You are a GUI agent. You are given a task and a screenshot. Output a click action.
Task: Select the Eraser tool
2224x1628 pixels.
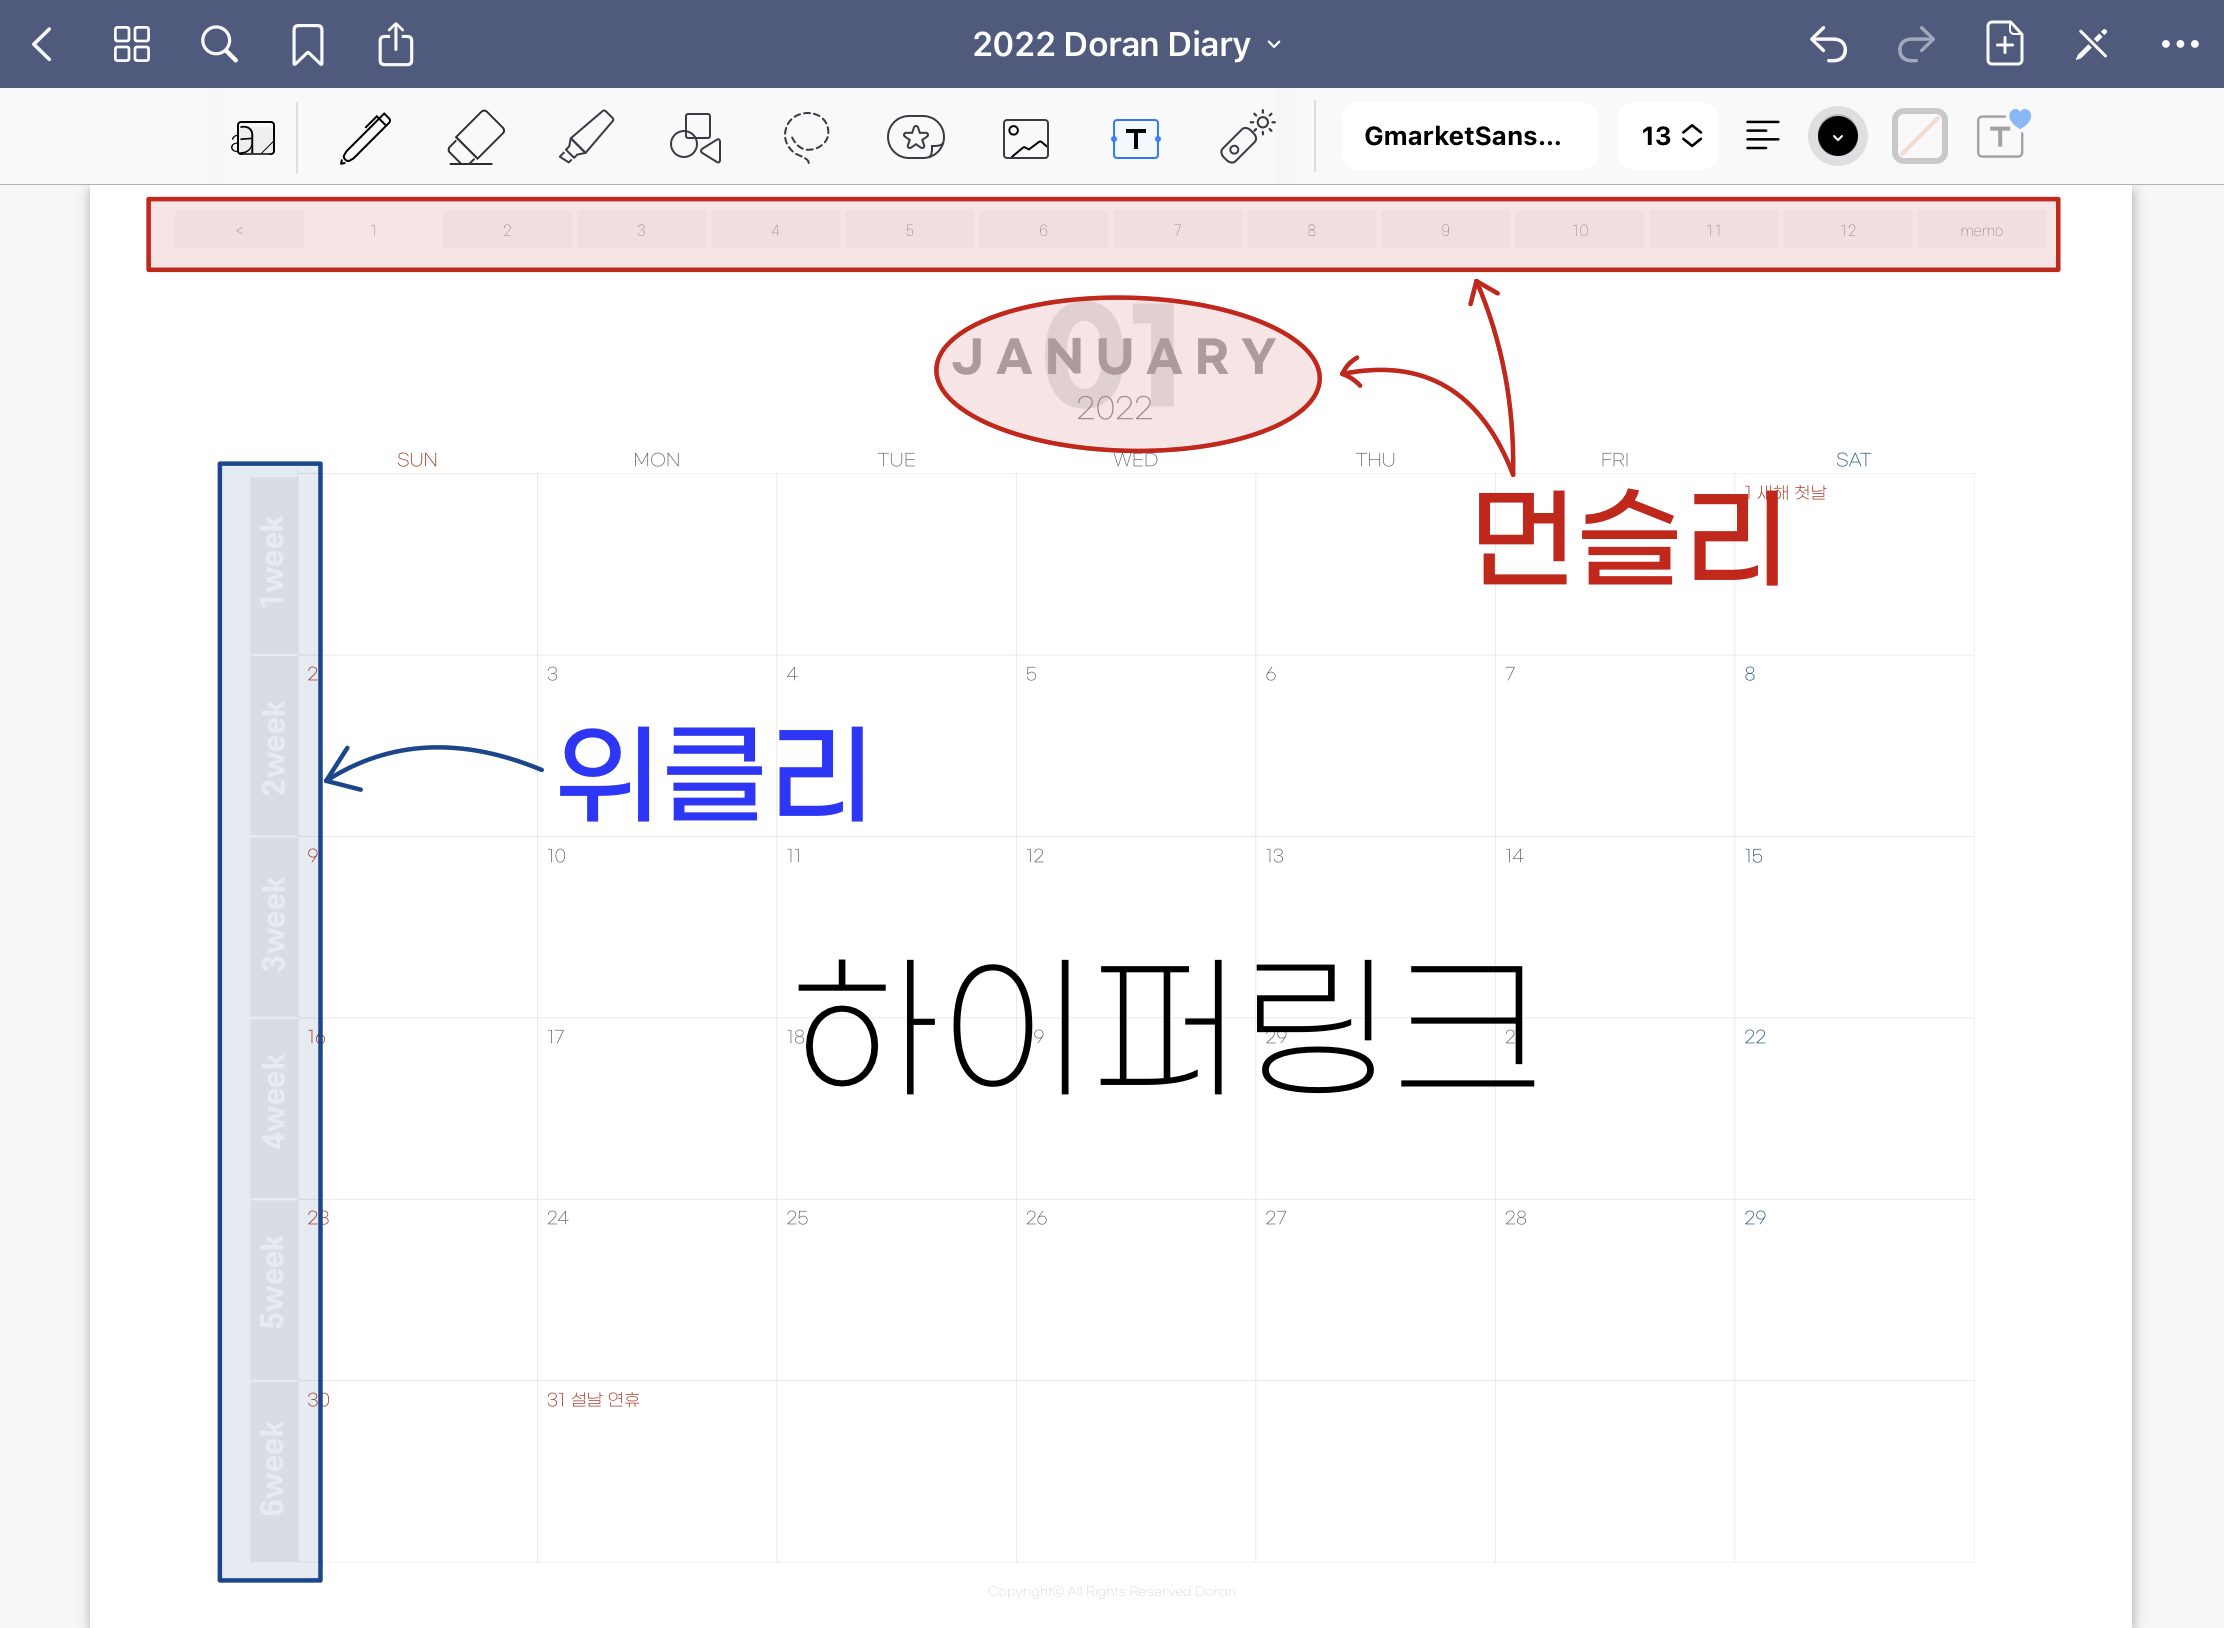(475, 137)
